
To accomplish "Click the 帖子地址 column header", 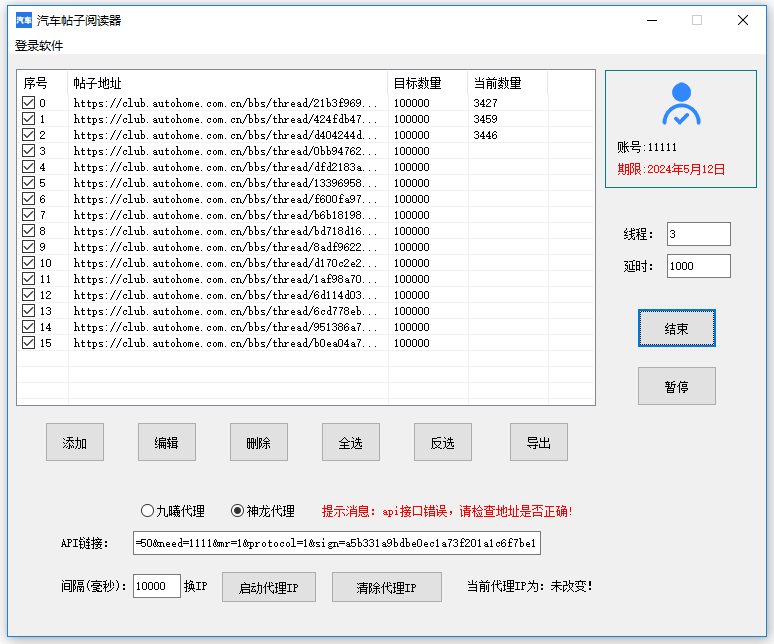I will pos(228,83).
